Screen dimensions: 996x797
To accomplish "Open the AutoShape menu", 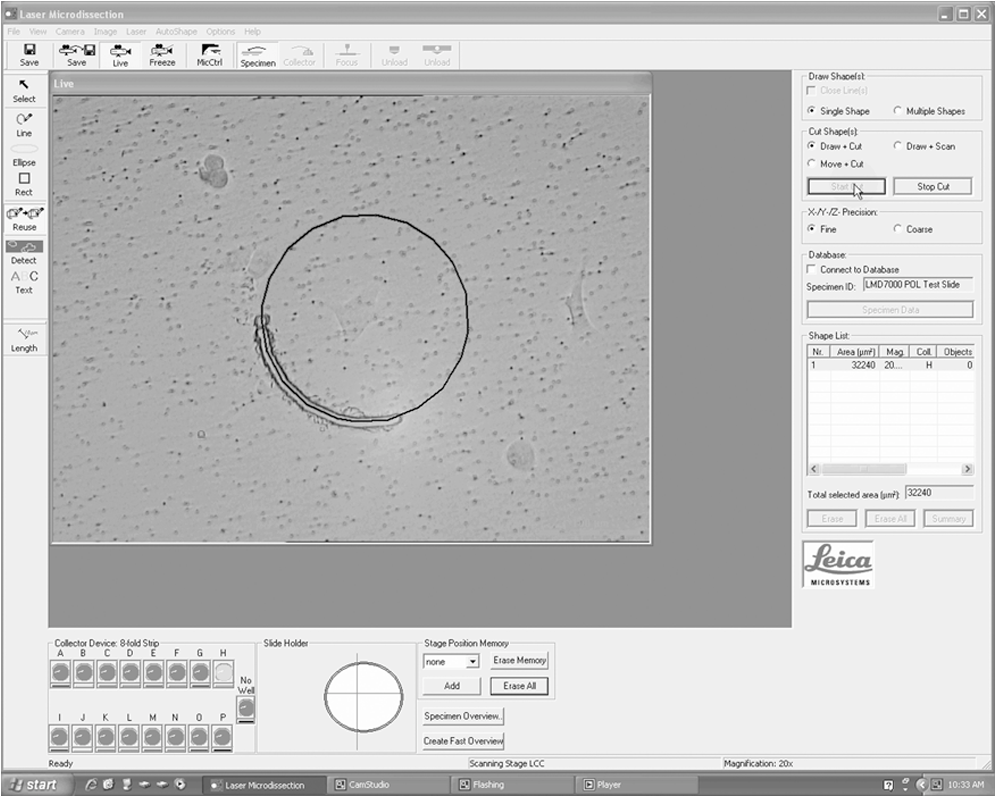I will [x=176, y=31].
